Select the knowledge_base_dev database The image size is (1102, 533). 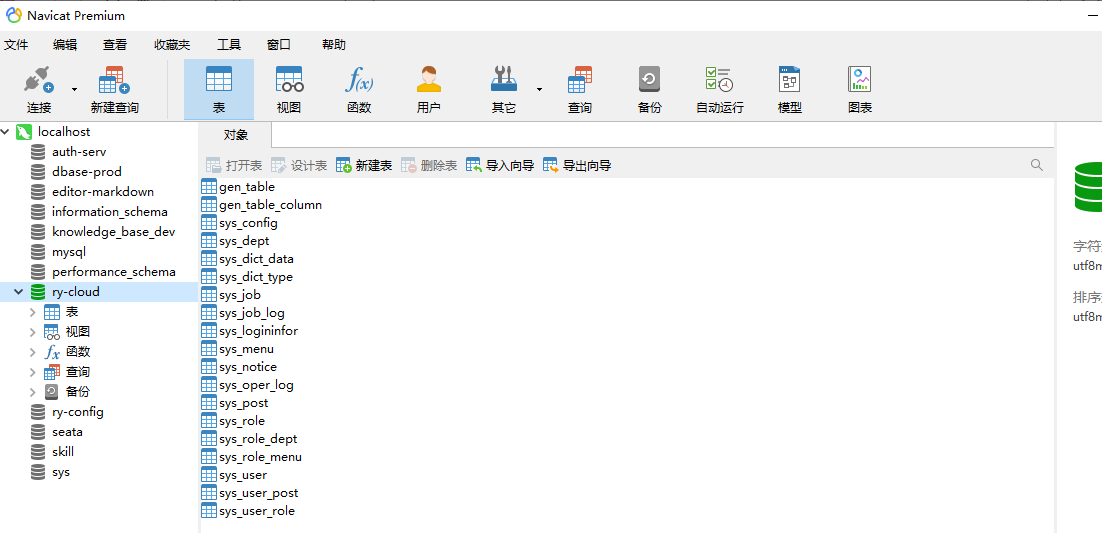(x=113, y=232)
